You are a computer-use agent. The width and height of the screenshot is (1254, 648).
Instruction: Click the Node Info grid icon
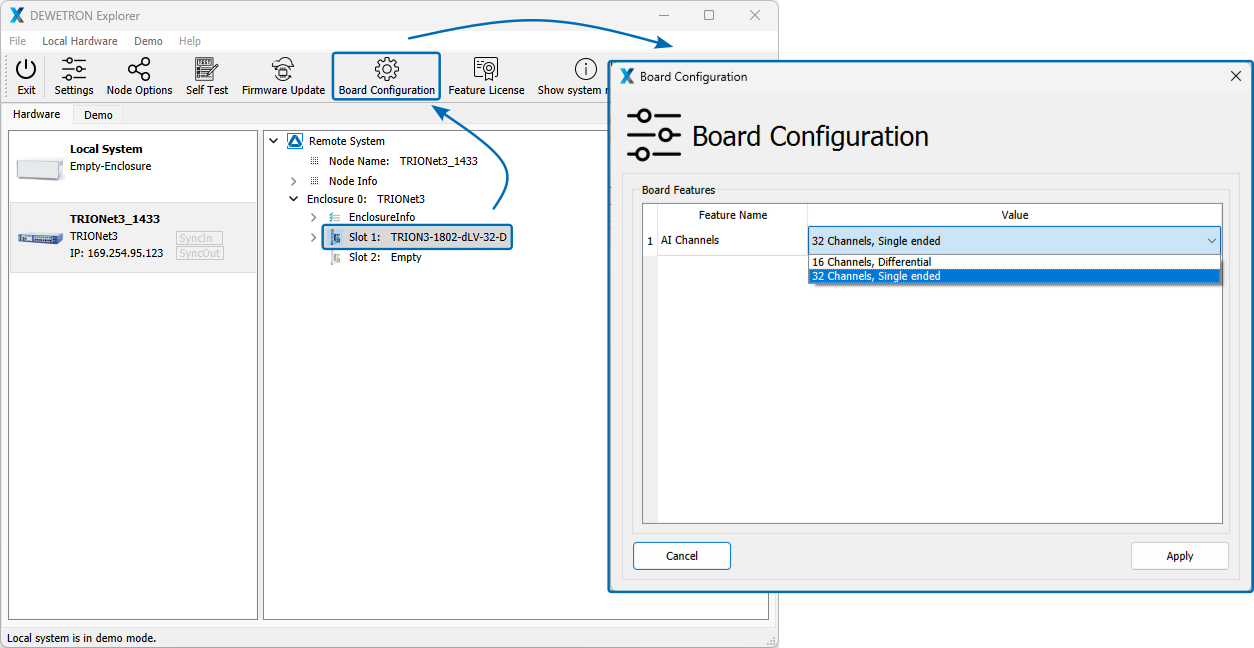coord(314,181)
